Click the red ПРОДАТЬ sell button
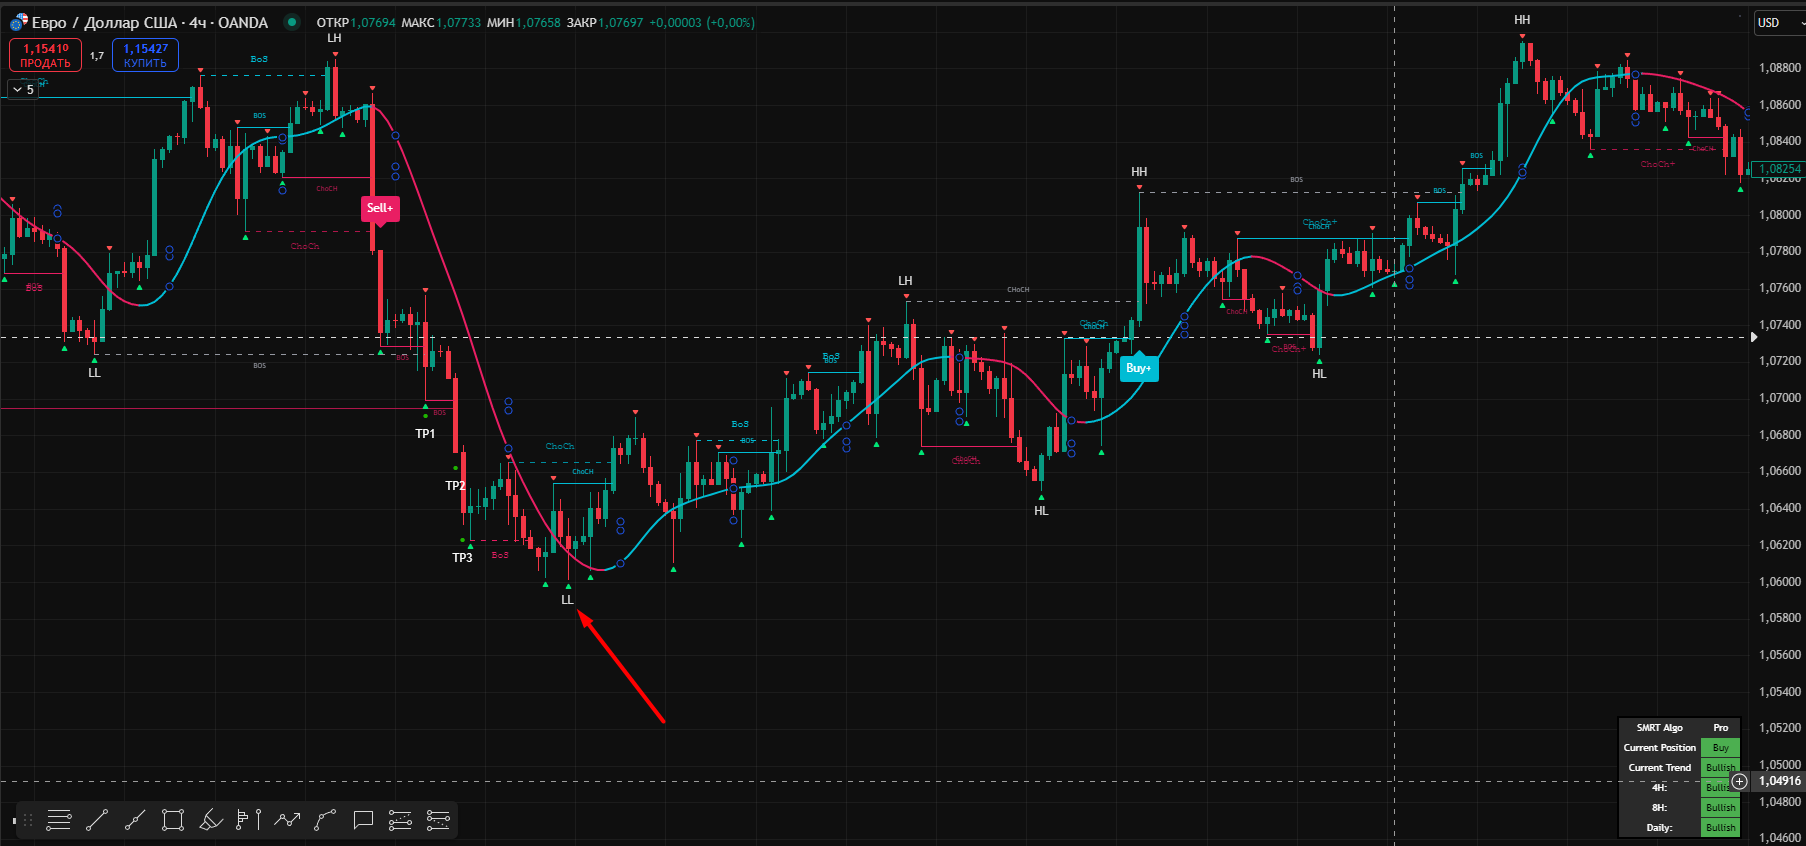Screen dimensions: 1806x846 click(x=45, y=56)
